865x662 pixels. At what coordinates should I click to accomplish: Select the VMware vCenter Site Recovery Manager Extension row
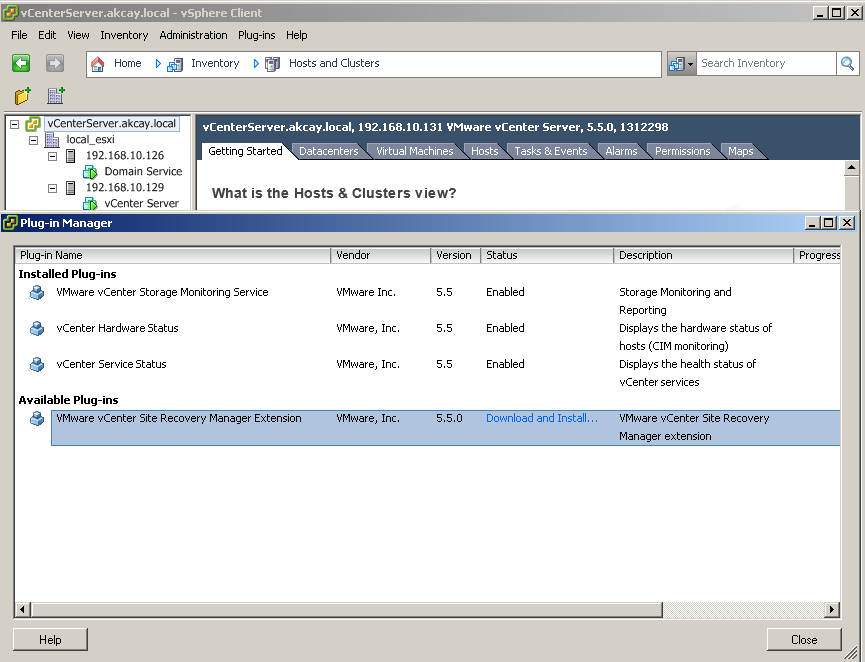(x=446, y=428)
